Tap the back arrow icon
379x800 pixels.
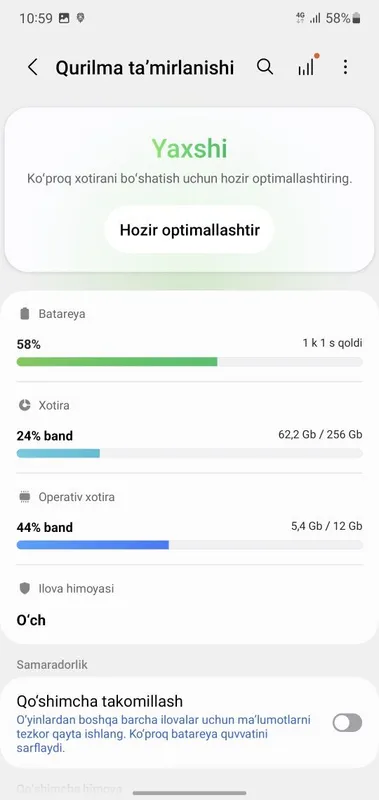tap(33, 67)
